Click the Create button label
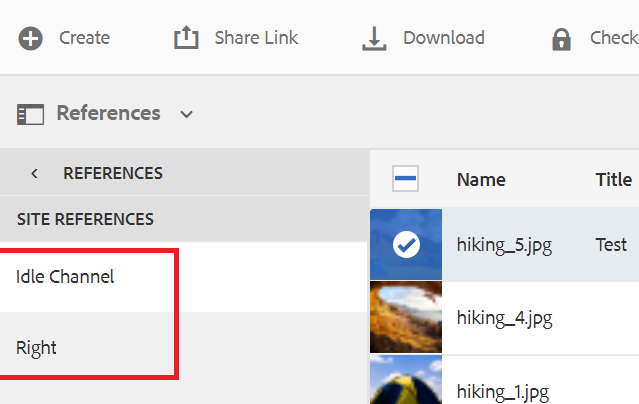This screenshot has height=404, width=639. click(84, 38)
